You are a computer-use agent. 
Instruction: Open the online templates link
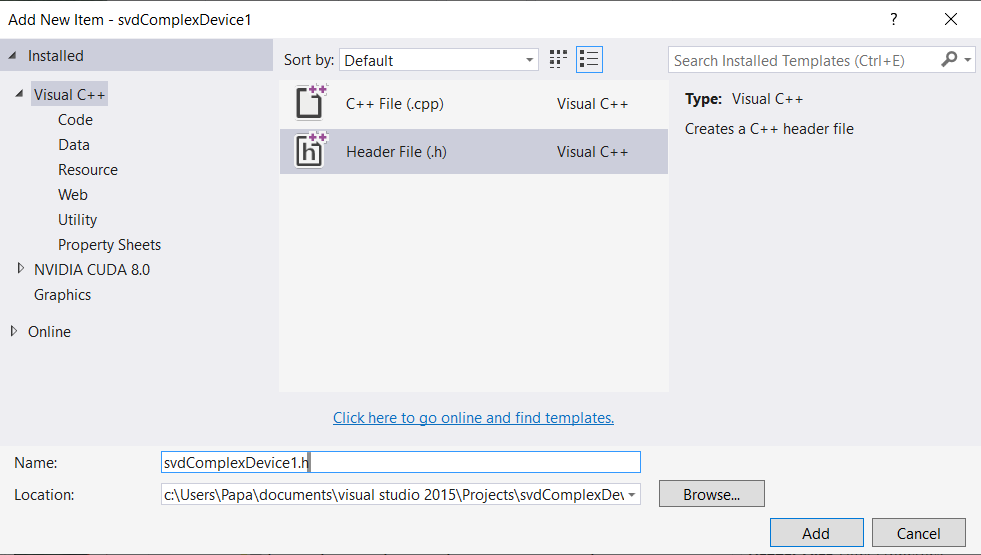click(x=473, y=418)
